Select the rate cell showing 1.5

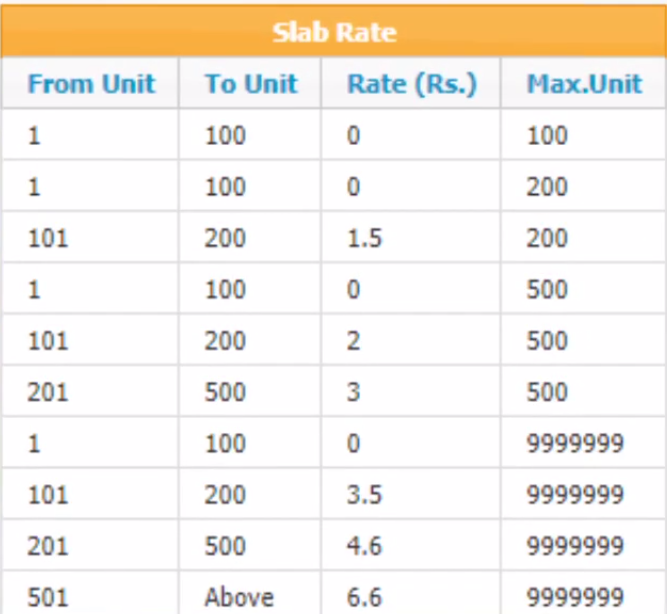tap(411, 237)
